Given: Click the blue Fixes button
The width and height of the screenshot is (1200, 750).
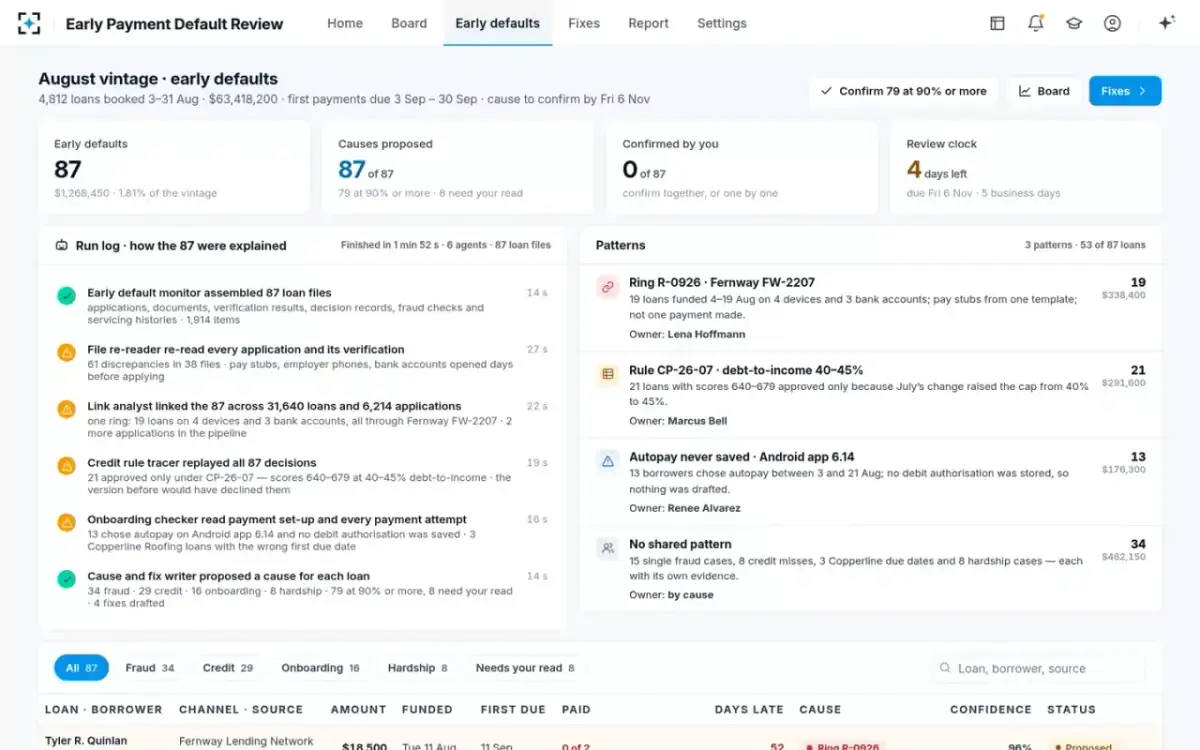Looking at the screenshot, I should pyautogui.click(x=1125, y=91).
